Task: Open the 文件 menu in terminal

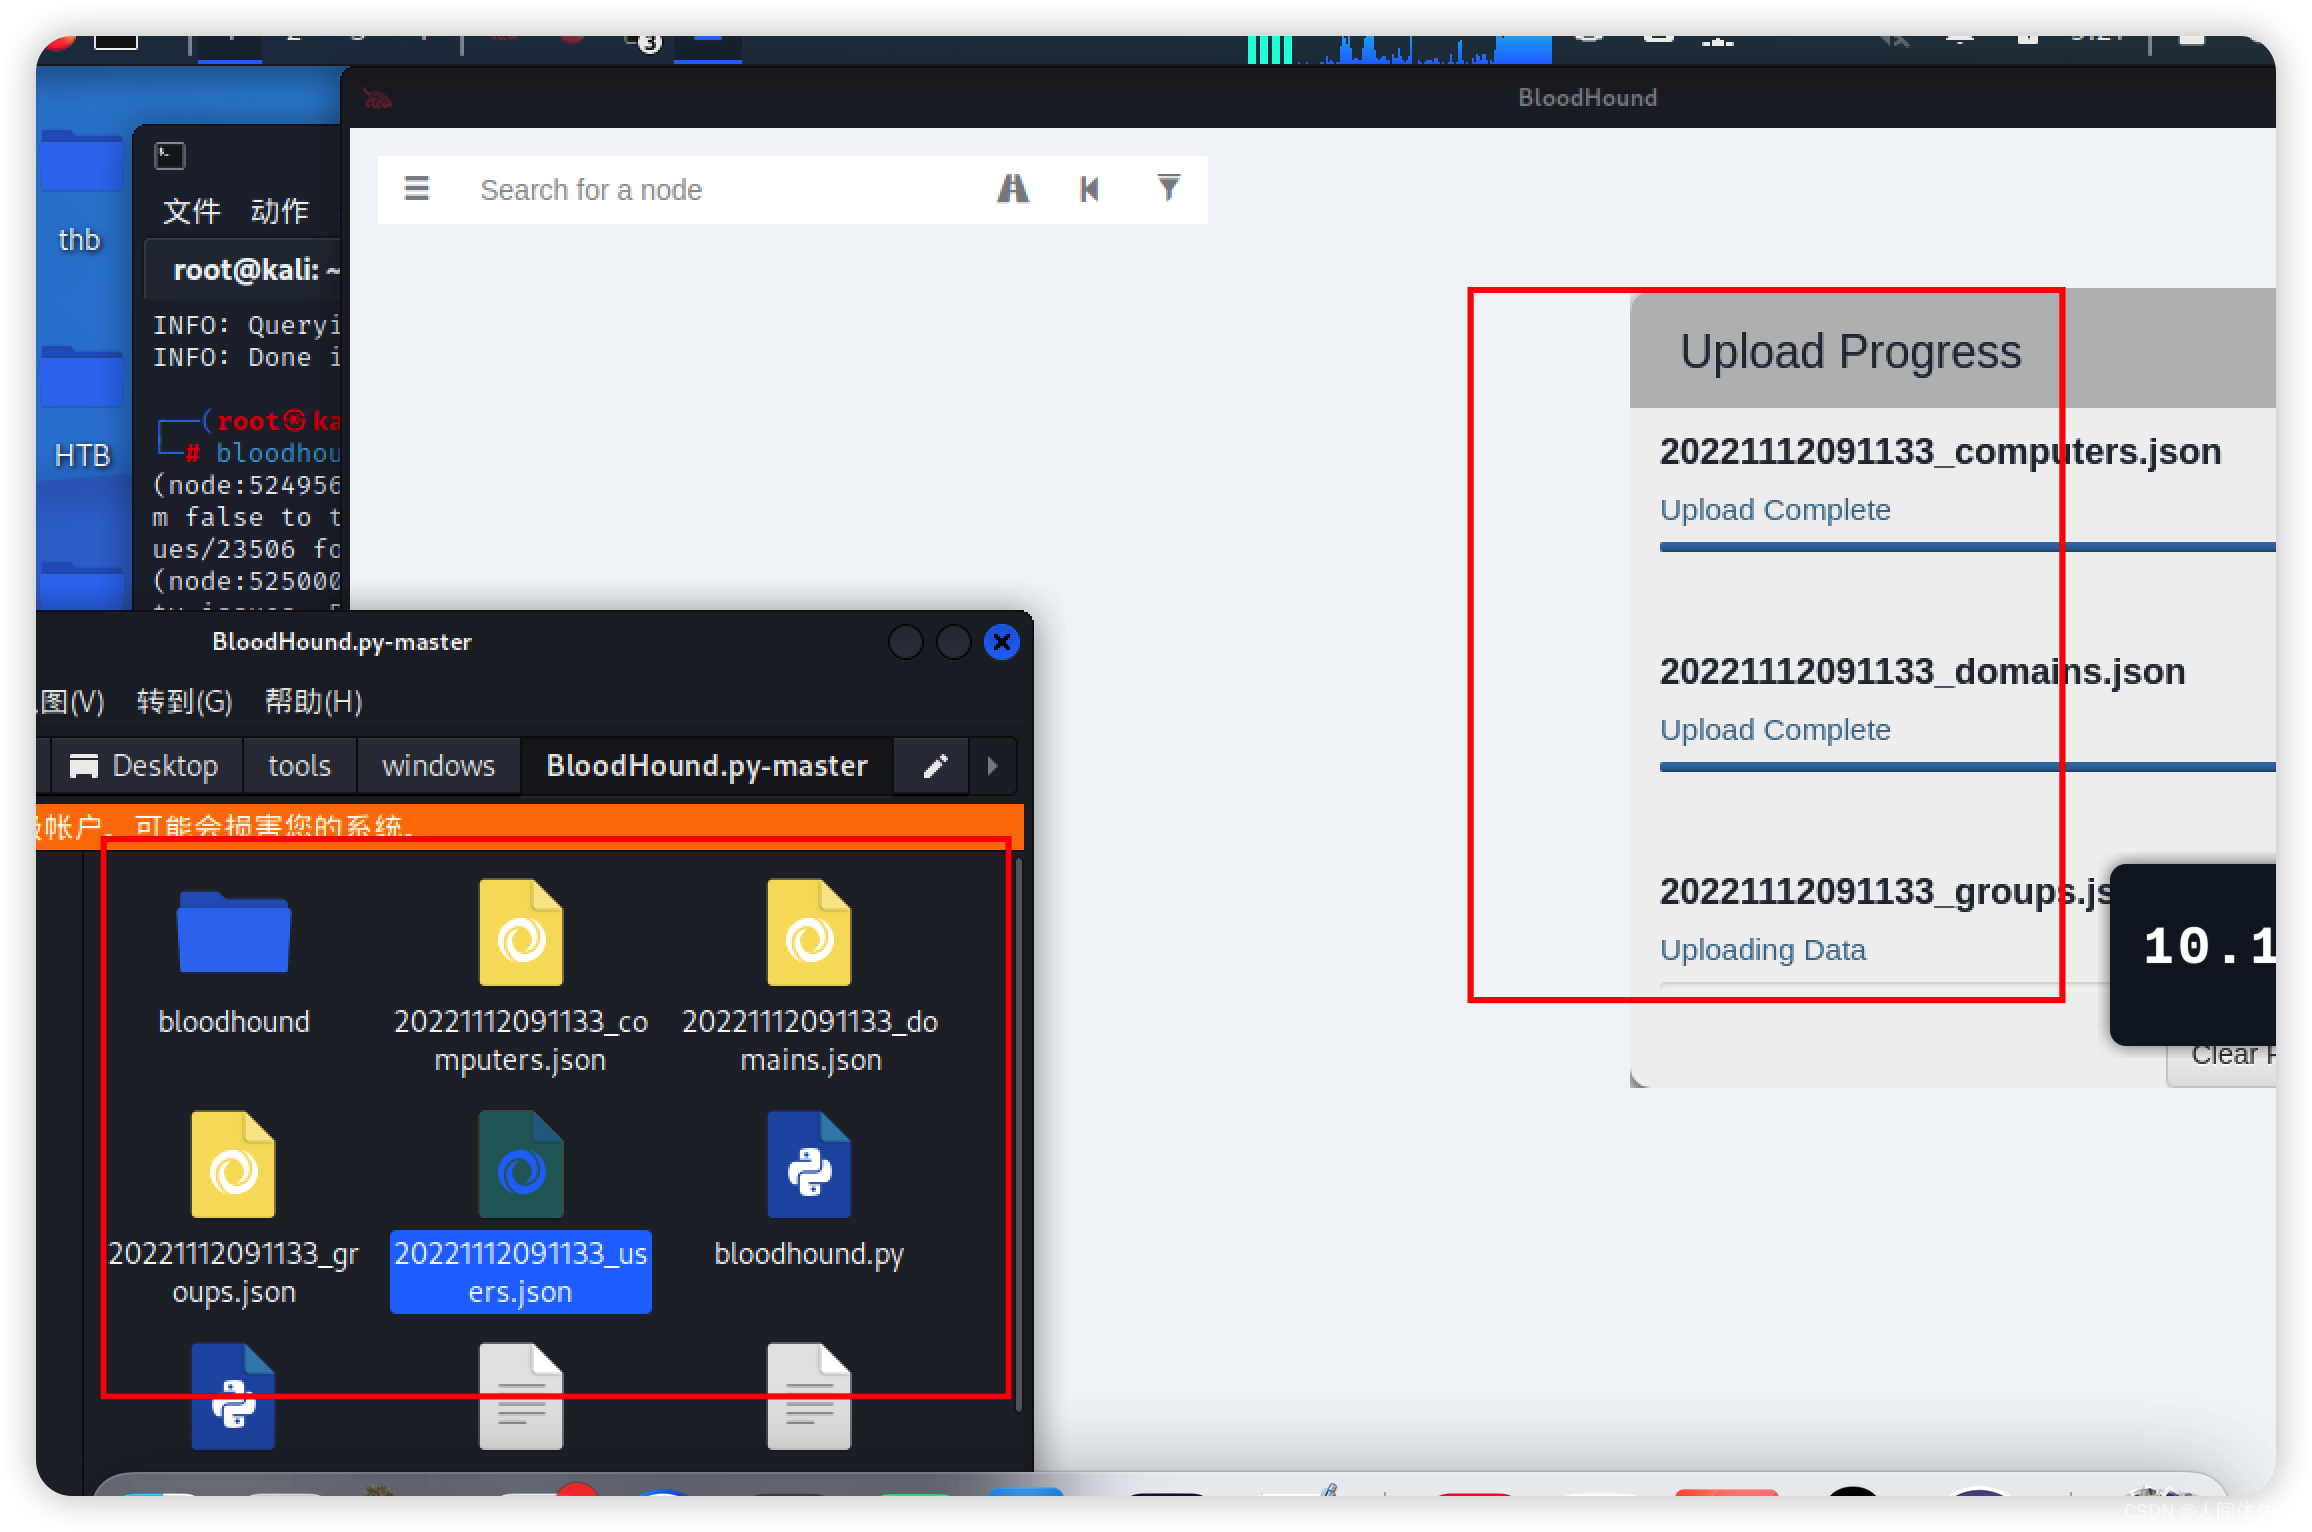Action: [x=191, y=211]
